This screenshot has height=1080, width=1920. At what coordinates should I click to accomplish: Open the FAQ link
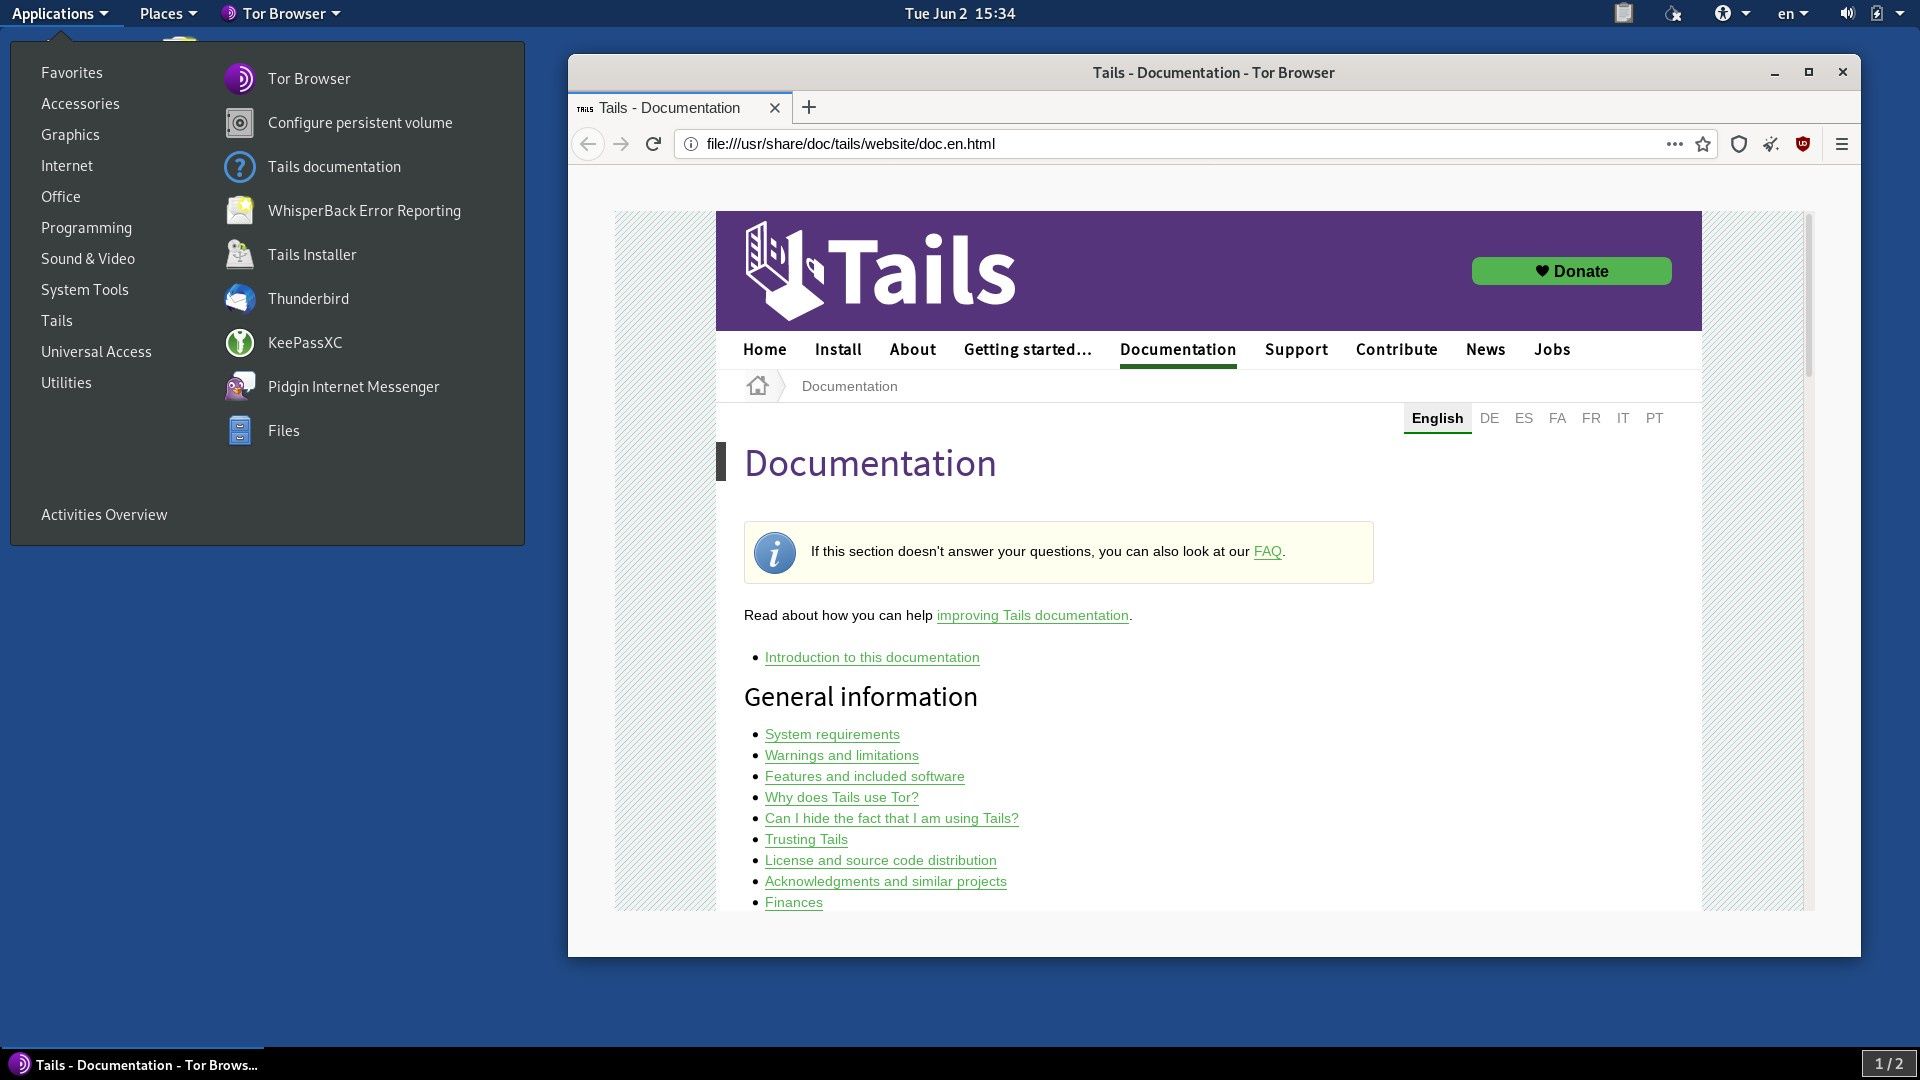[x=1267, y=552]
